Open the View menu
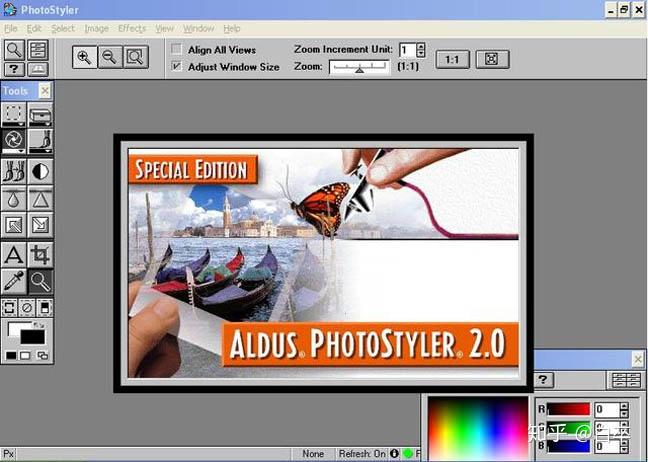The height and width of the screenshot is (462, 648). pyautogui.click(x=164, y=29)
